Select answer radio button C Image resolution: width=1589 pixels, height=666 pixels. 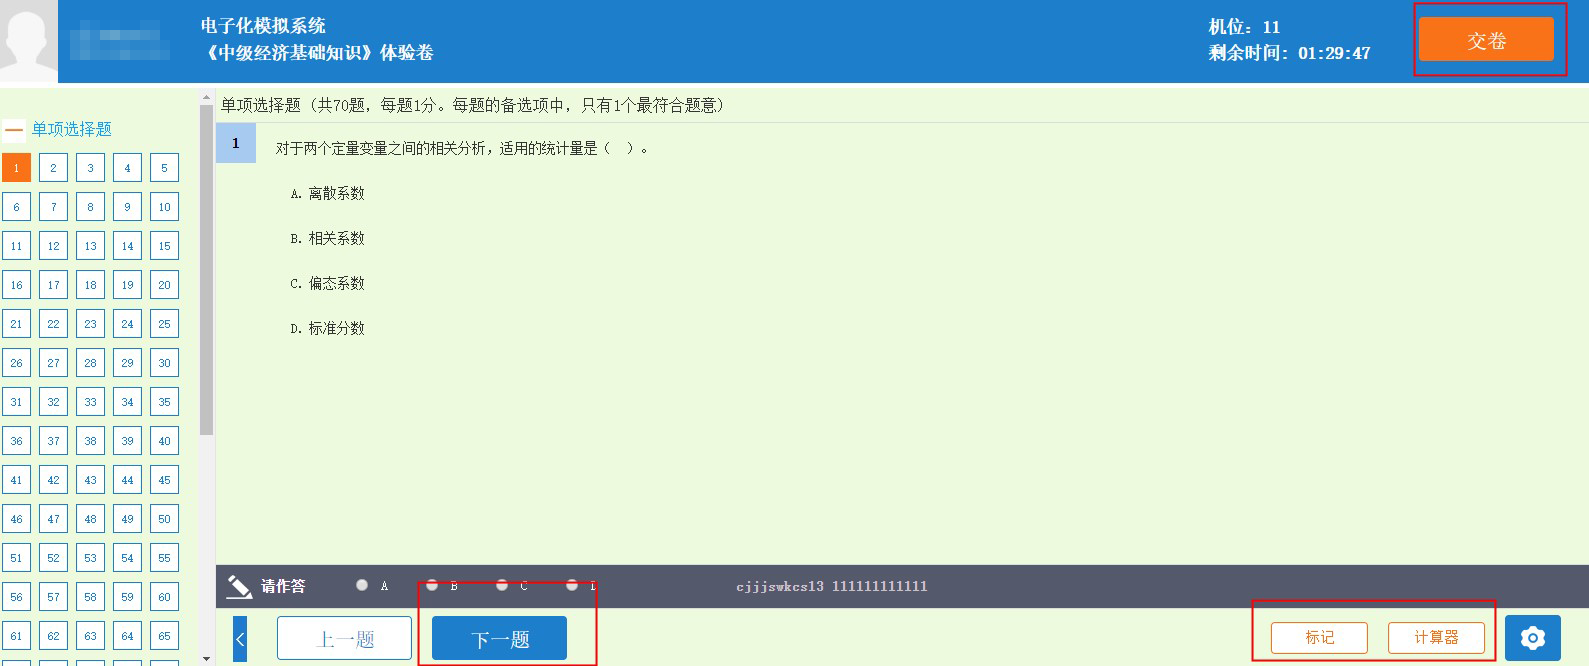click(x=502, y=585)
